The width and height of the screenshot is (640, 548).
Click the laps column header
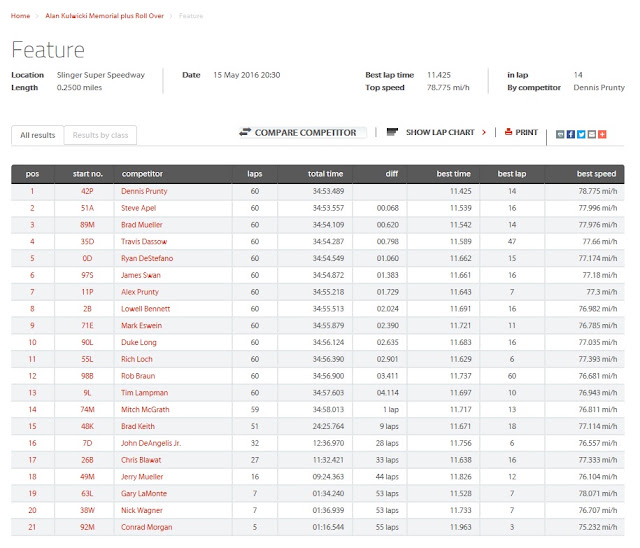coord(255,174)
